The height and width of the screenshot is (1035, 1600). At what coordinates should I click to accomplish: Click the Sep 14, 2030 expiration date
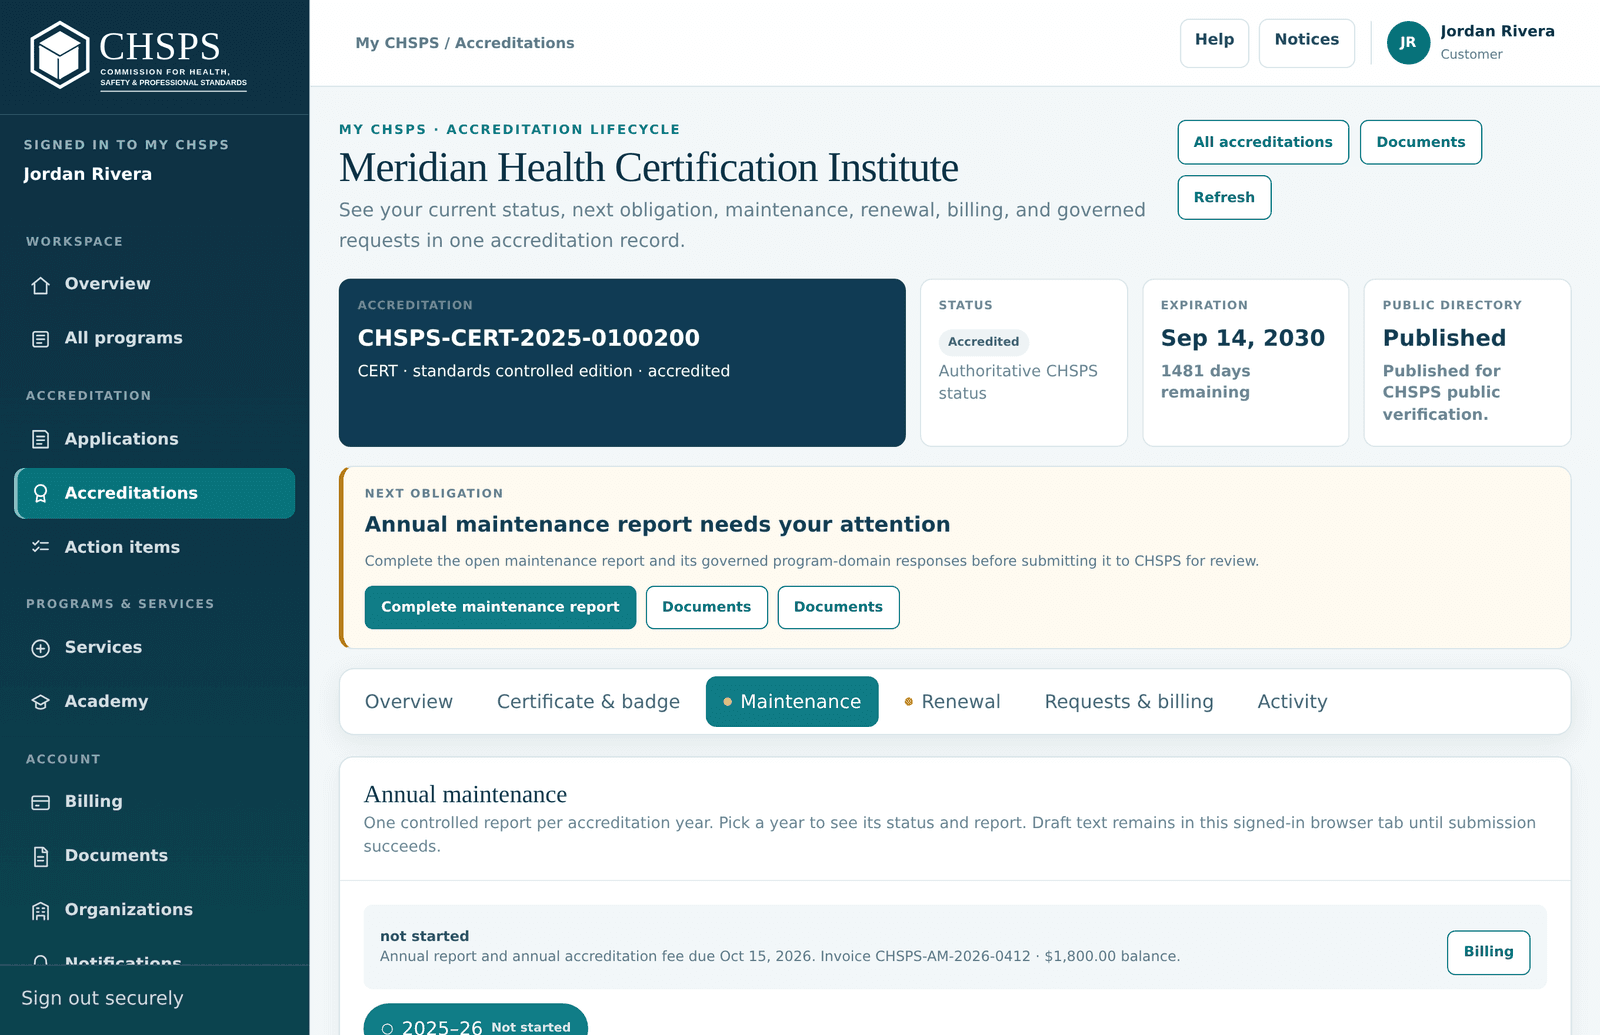click(1243, 338)
